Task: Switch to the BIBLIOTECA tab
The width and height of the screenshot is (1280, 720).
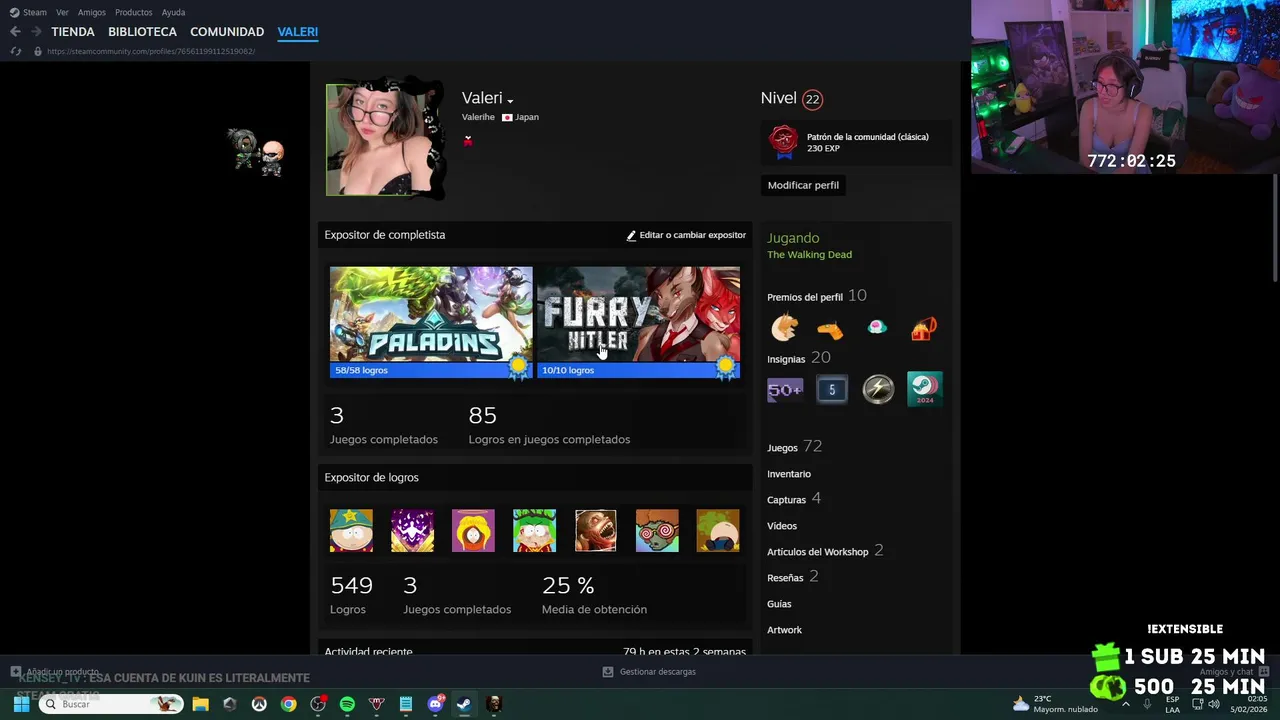Action: [x=142, y=32]
